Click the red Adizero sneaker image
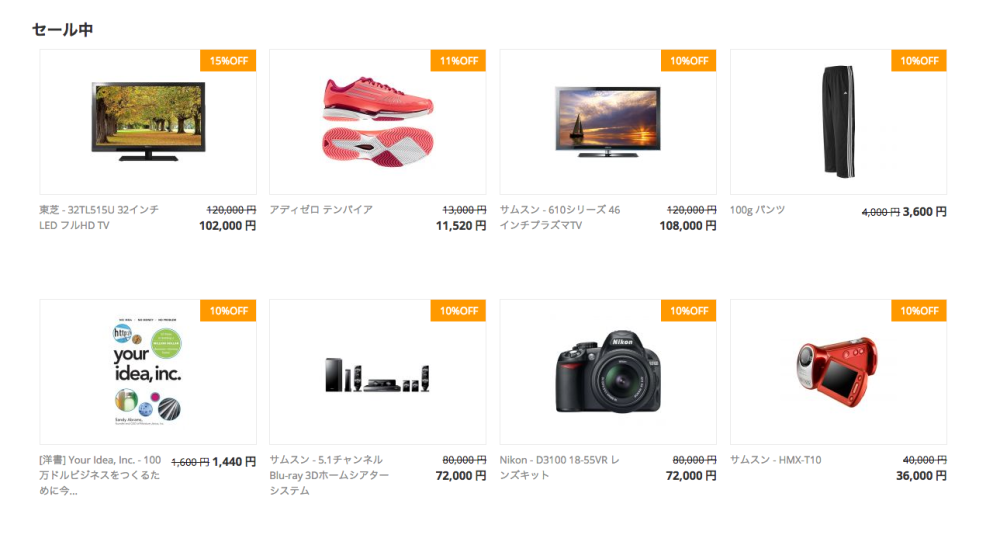The height and width of the screenshot is (535, 1000). [x=378, y=121]
